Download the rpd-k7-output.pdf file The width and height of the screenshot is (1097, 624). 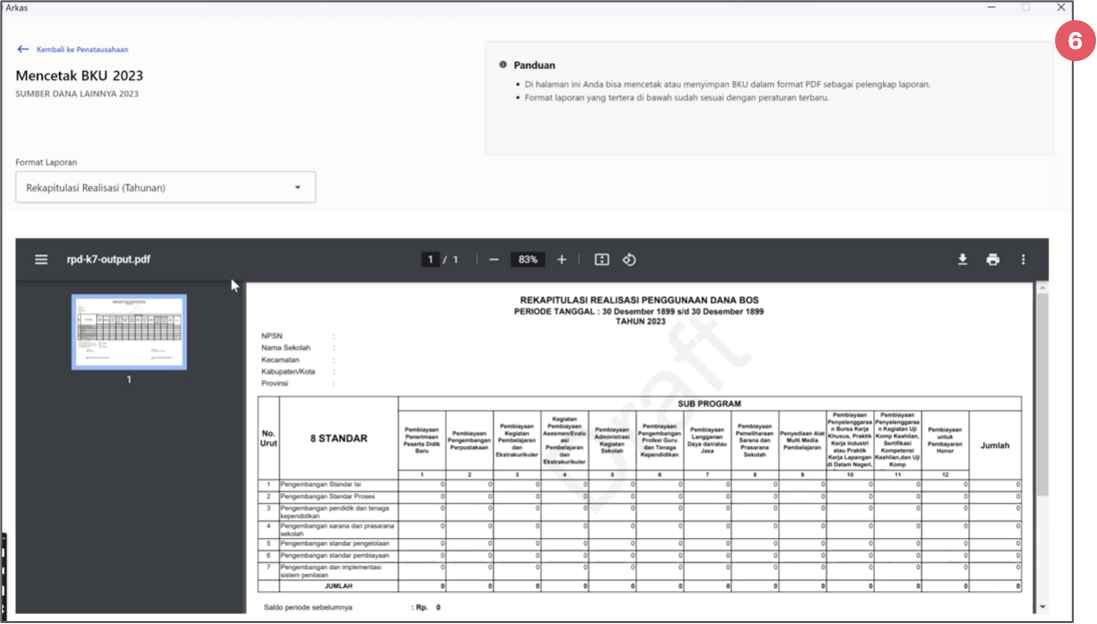pyautogui.click(x=962, y=260)
